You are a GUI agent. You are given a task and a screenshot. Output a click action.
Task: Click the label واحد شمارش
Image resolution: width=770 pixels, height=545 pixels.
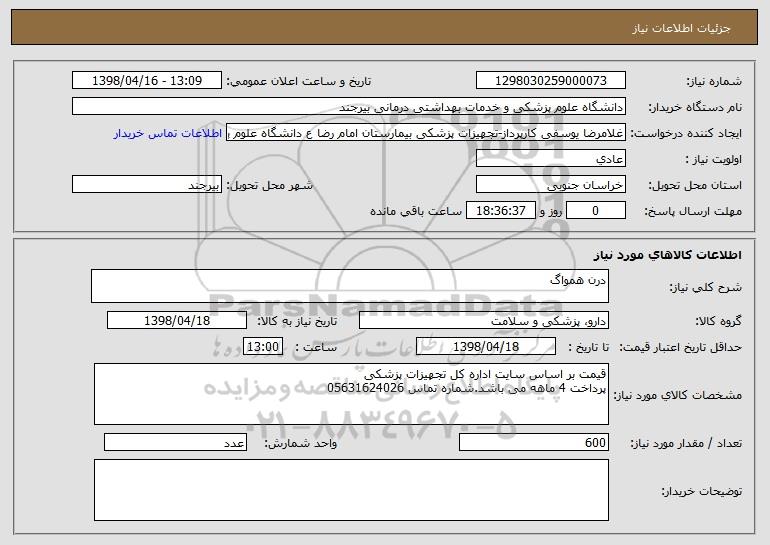point(301,443)
